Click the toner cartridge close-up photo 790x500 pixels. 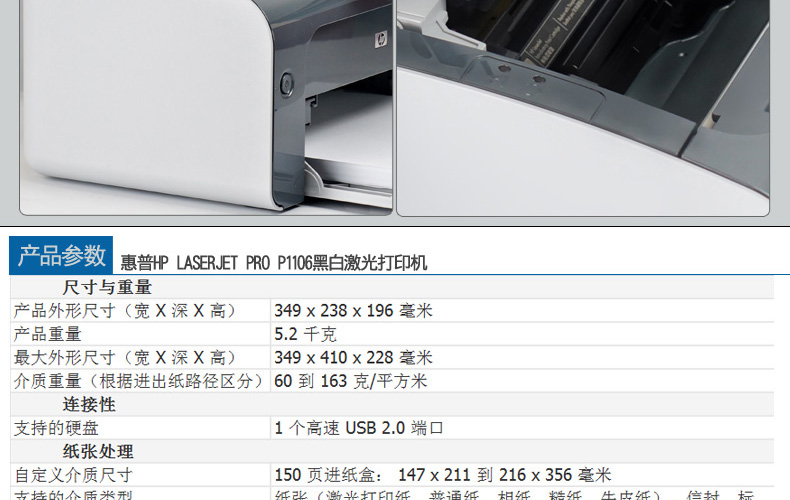(583, 108)
